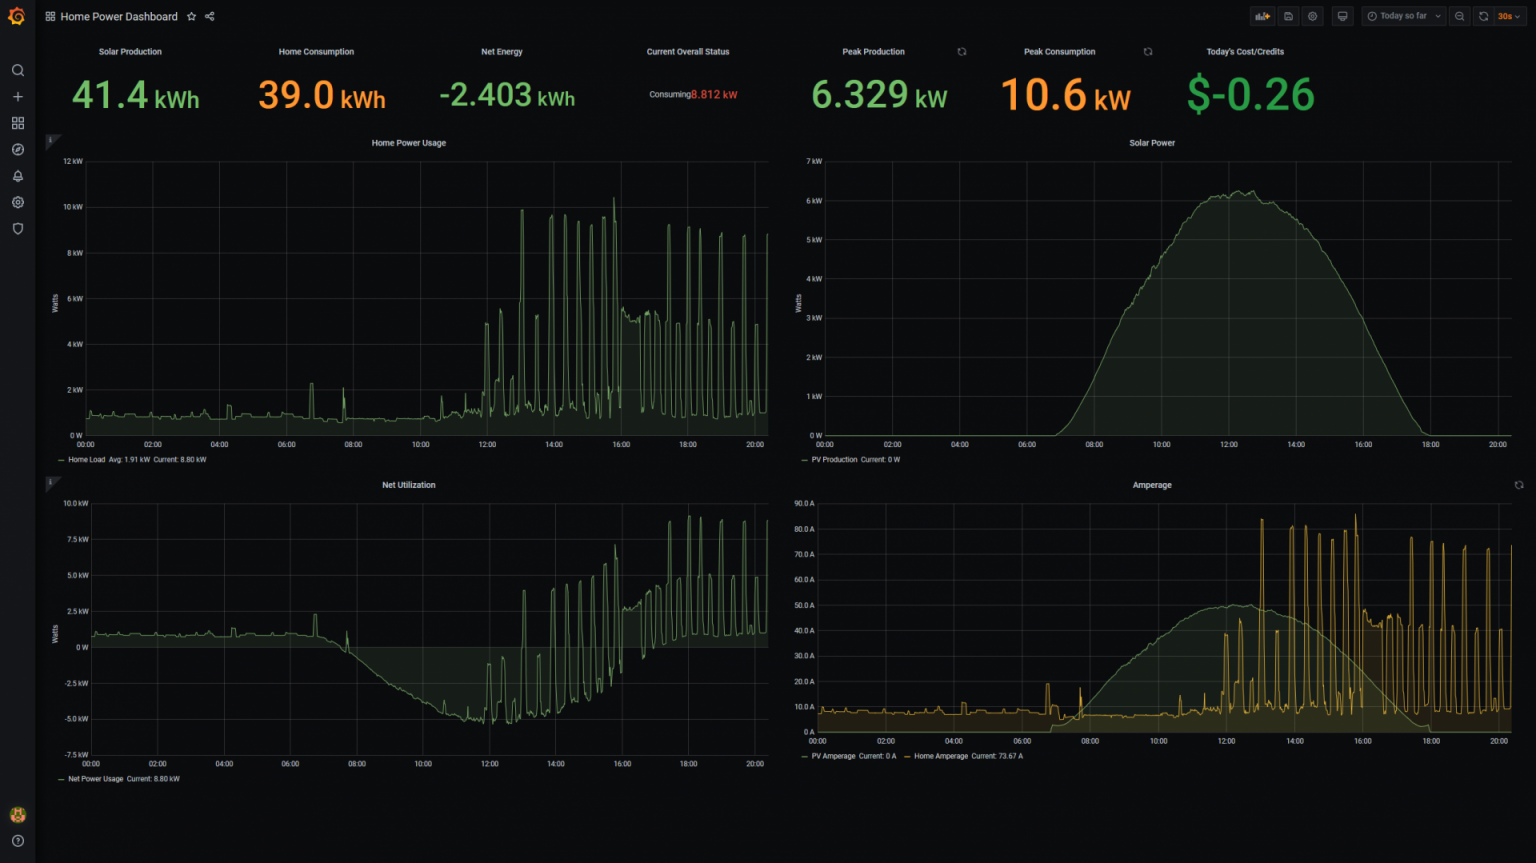This screenshot has width=1536, height=863.
Task: Open the Explore compass icon in sidebar
Action: pos(17,149)
